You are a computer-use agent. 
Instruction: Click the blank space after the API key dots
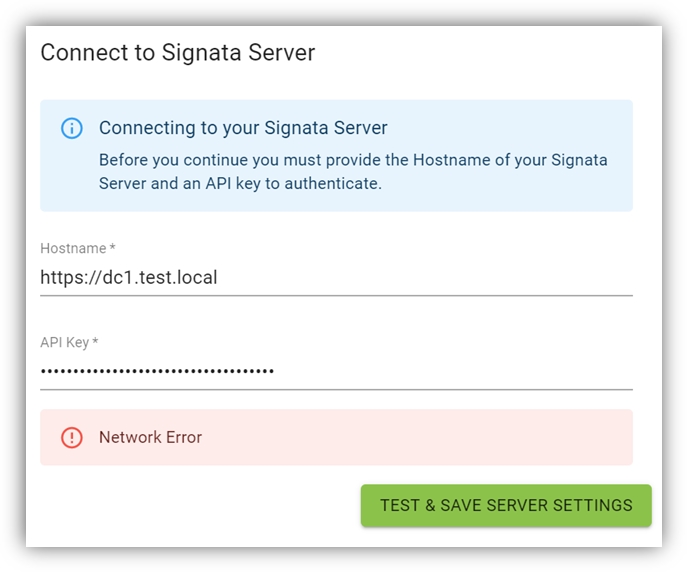[x=450, y=371]
